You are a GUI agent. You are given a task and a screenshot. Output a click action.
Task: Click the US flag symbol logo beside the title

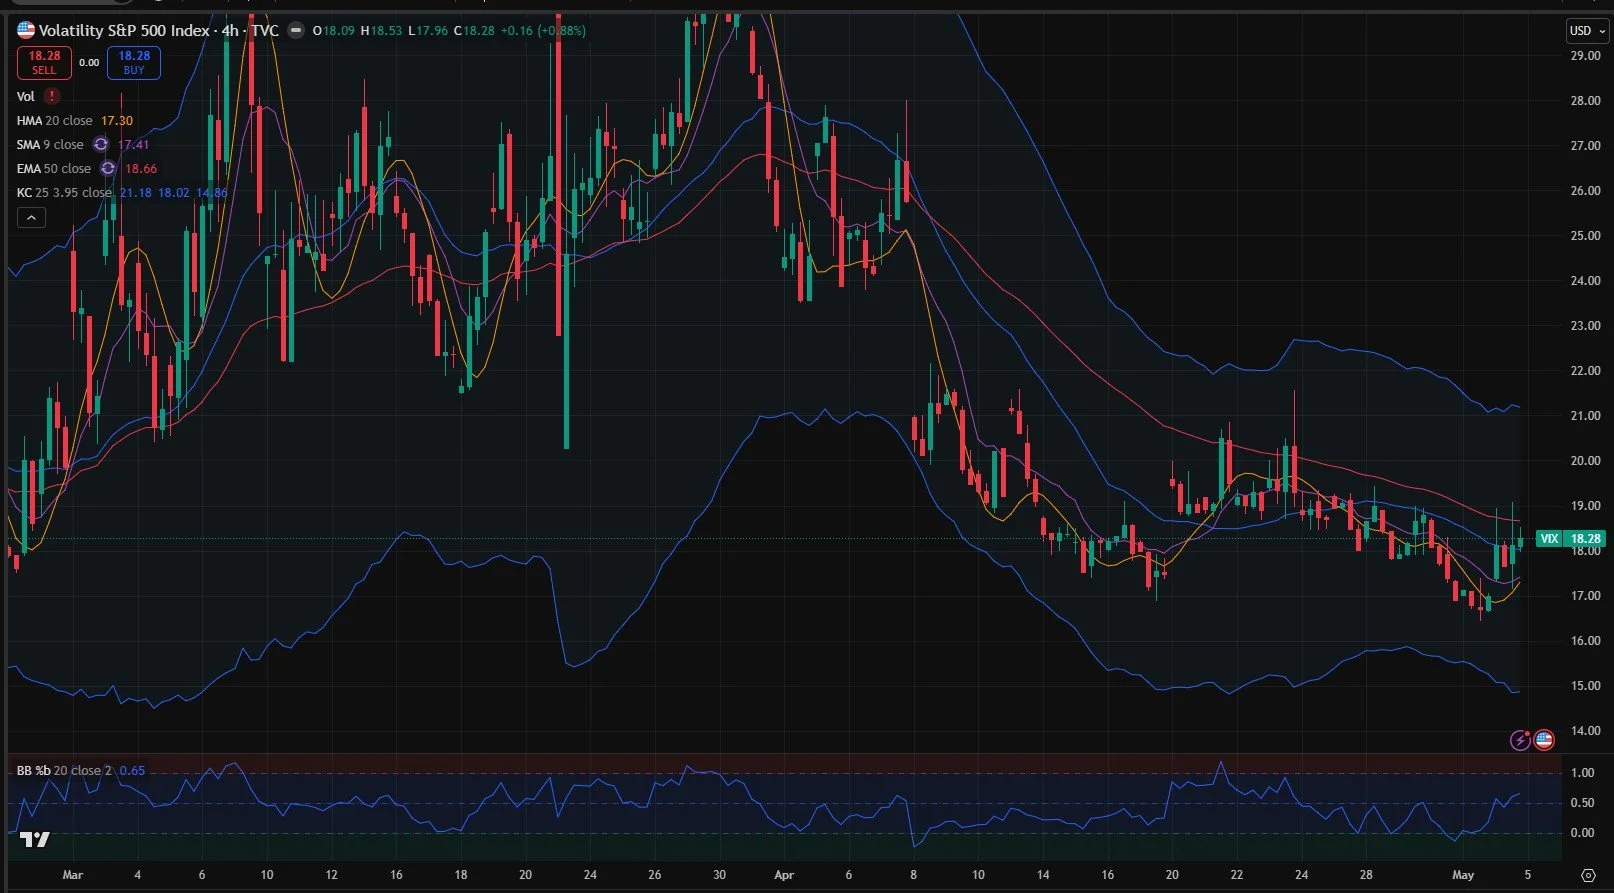tap(26, 31)
